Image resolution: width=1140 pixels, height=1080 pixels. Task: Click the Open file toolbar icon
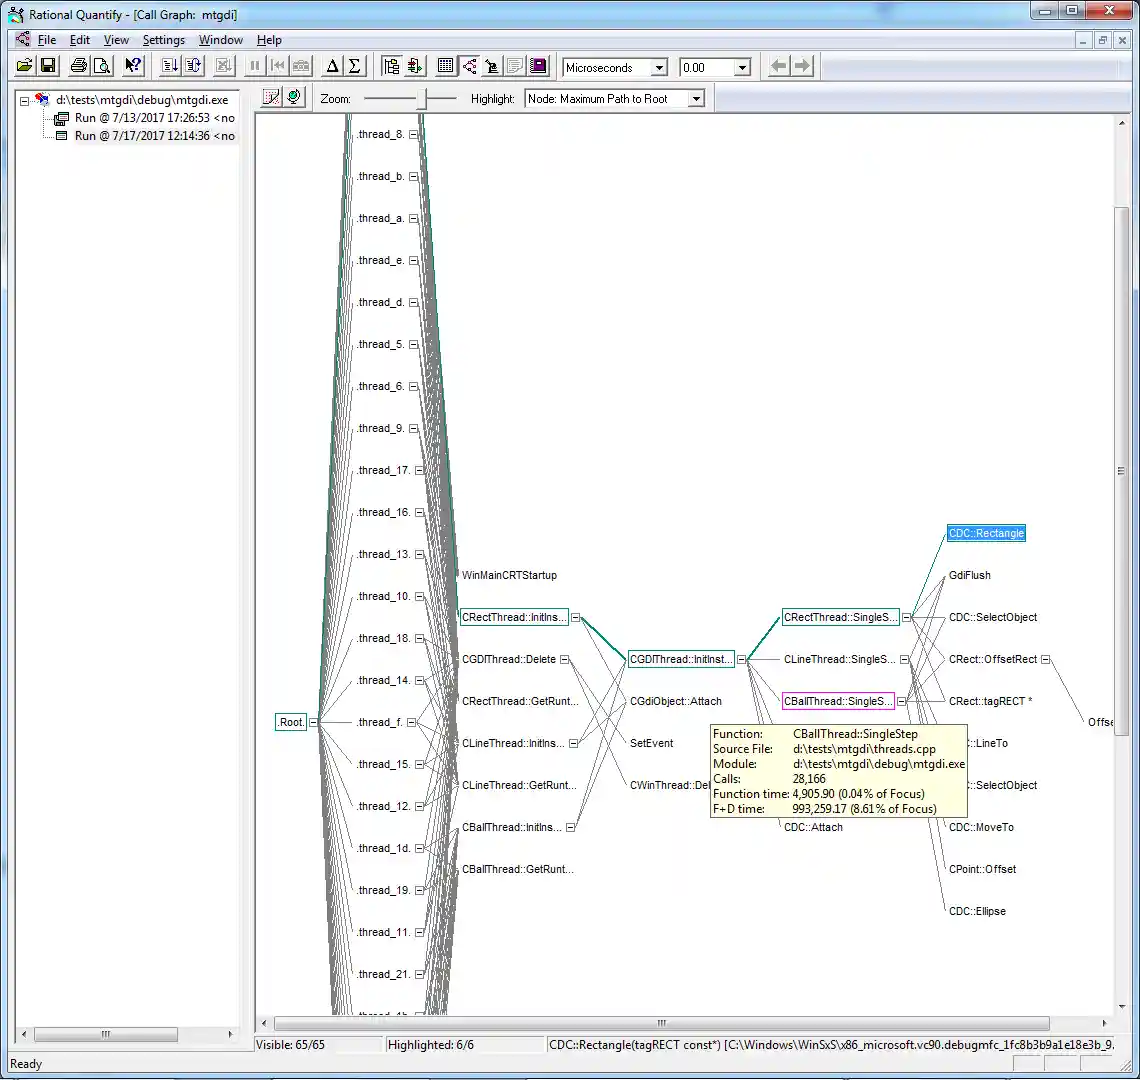pyautogui.click(x=24, y=67)
